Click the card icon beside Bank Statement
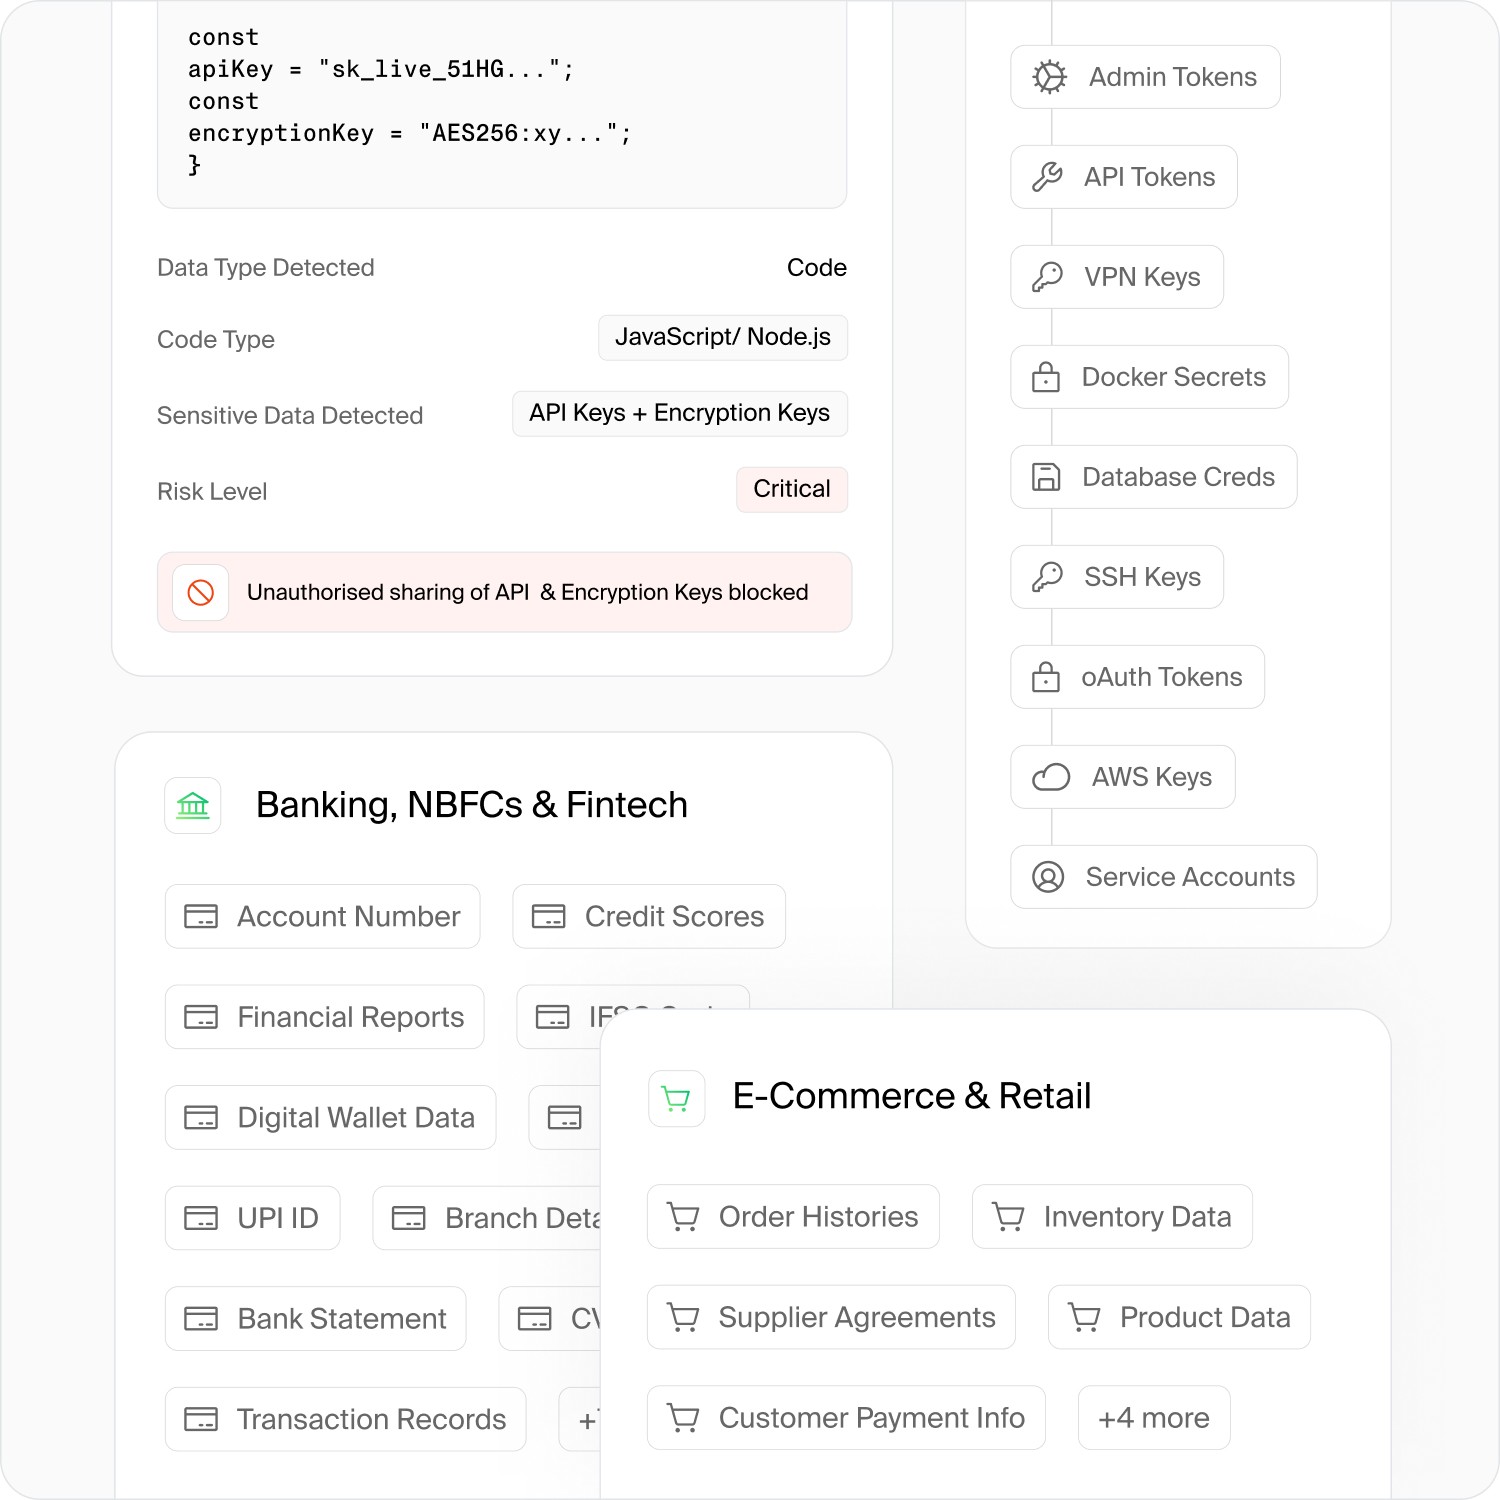 click(x=201, y=1319)
